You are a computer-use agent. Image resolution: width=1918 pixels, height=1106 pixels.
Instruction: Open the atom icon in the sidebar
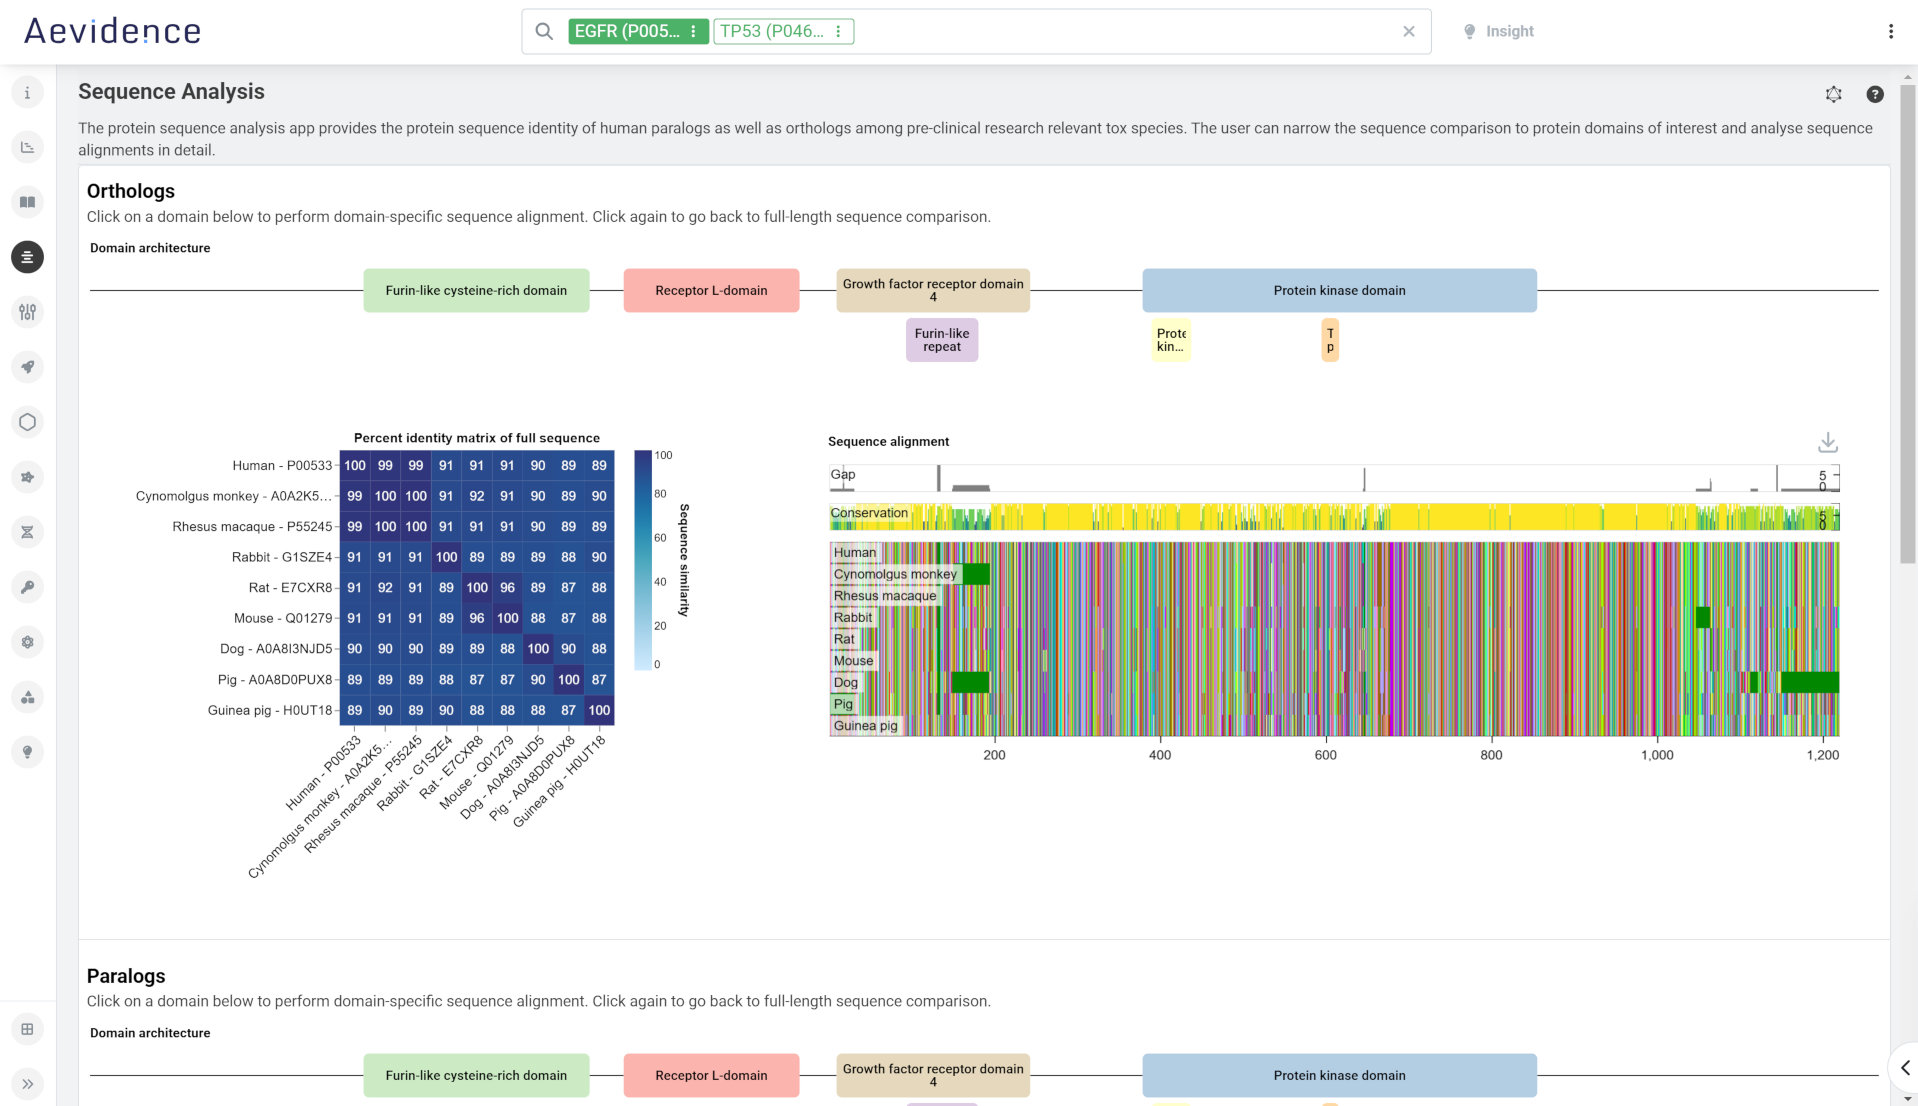click(27, 643)
